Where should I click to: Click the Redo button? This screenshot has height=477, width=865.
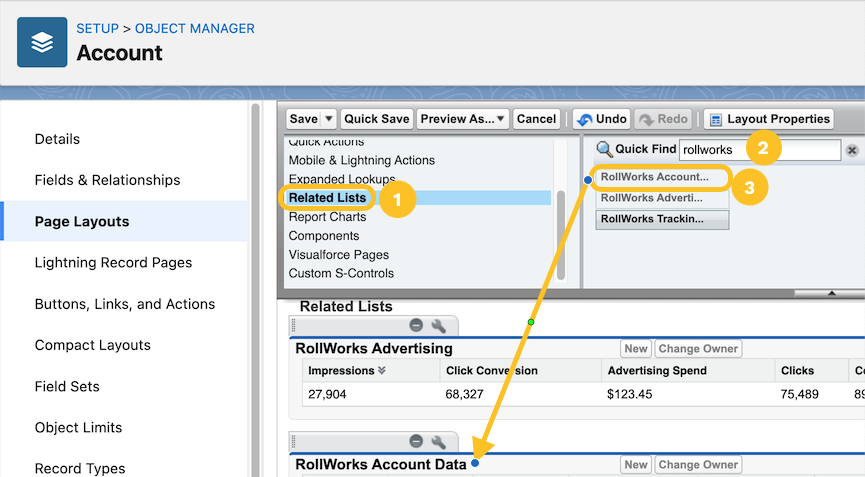pyautogui.click(x=664, y=119)
